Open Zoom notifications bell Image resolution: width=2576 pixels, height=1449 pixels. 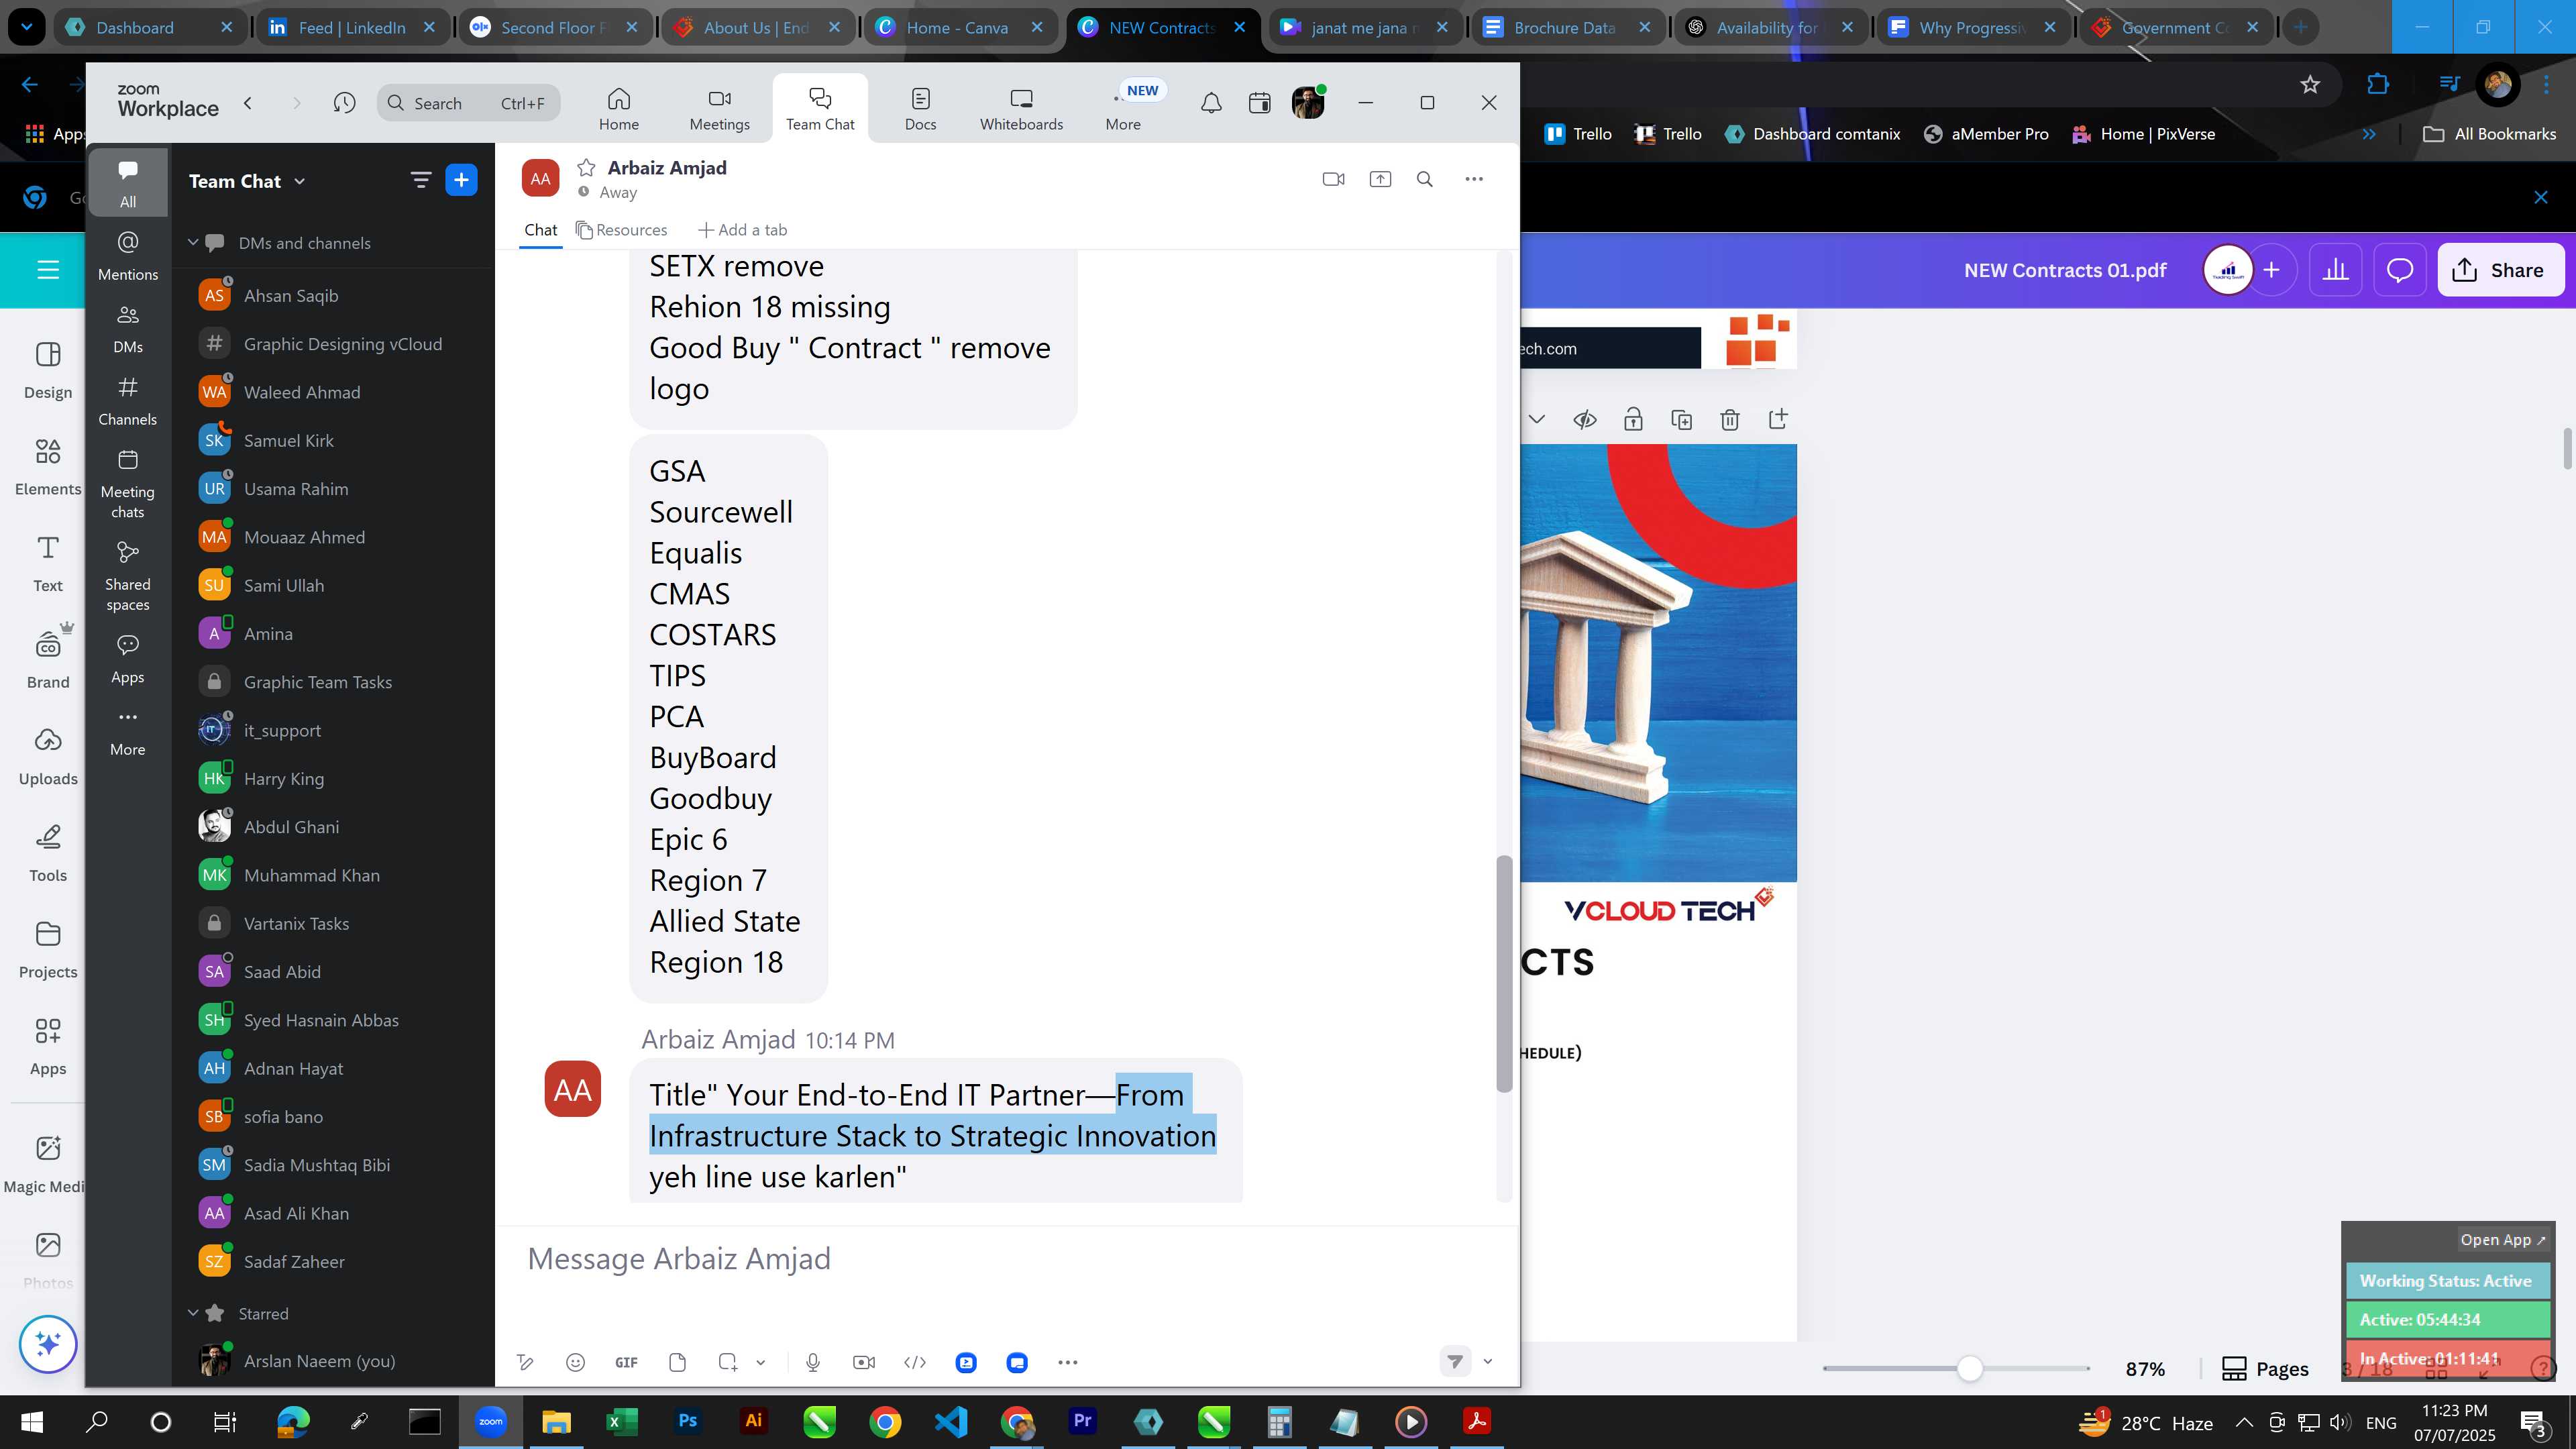(x=1211, y=103)
